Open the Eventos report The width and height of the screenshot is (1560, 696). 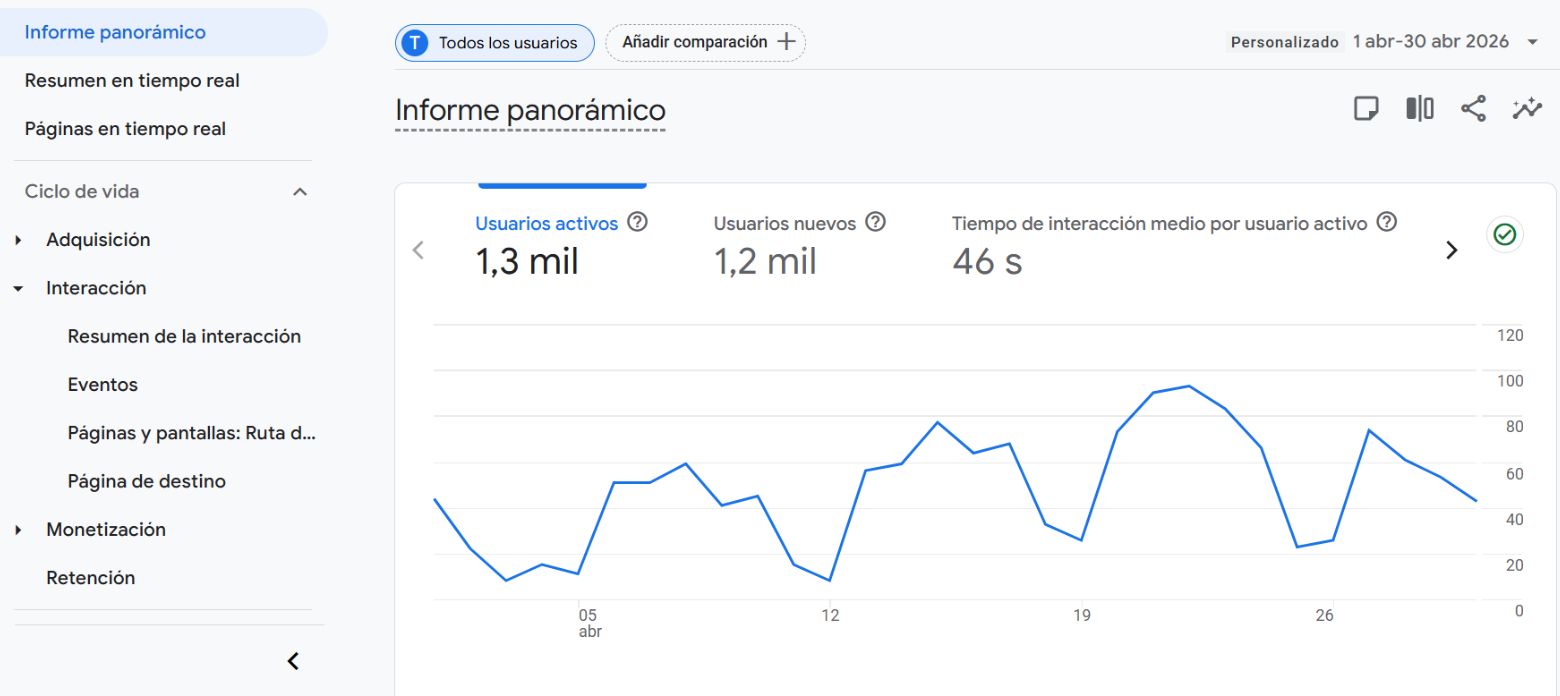[103, 384]
